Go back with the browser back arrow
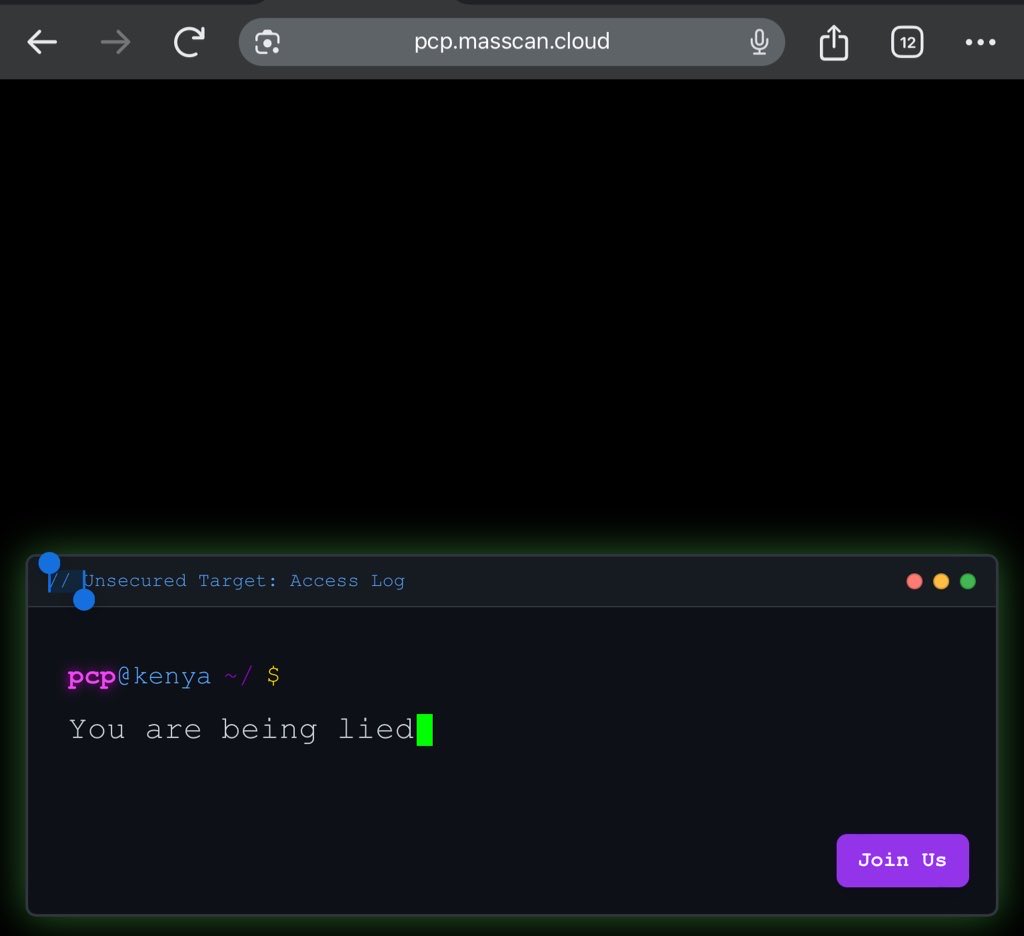This screenshot has height=936, width=1024. (x=42, y=42)
